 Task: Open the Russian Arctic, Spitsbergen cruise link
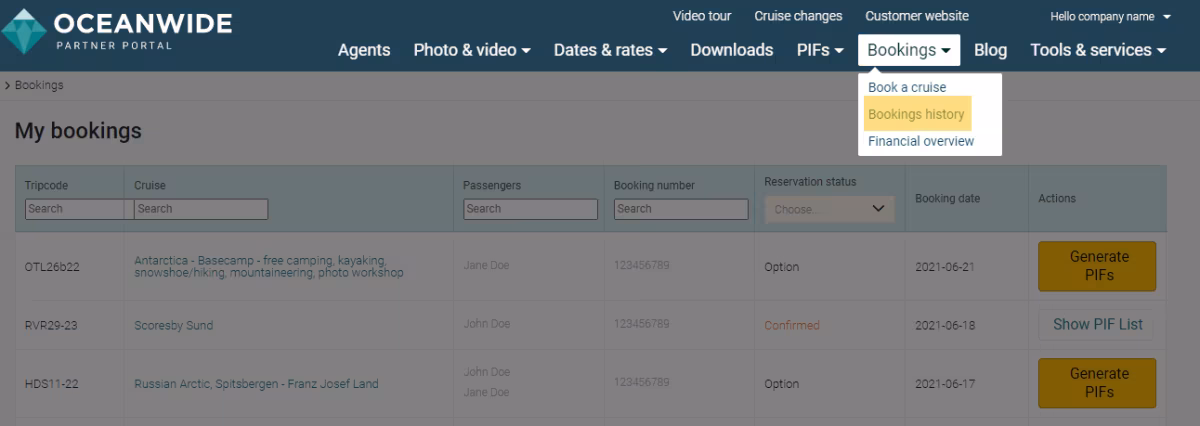click(256, 384)
